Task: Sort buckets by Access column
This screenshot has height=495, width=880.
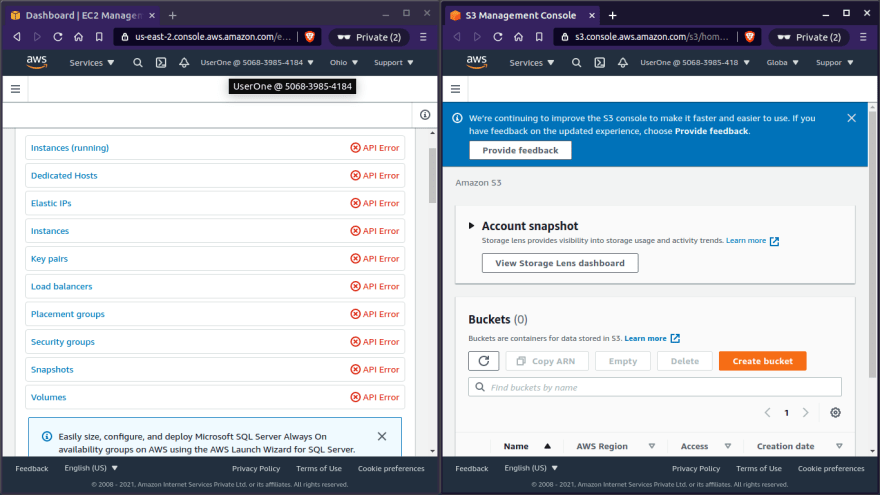Action: [705, 446]
